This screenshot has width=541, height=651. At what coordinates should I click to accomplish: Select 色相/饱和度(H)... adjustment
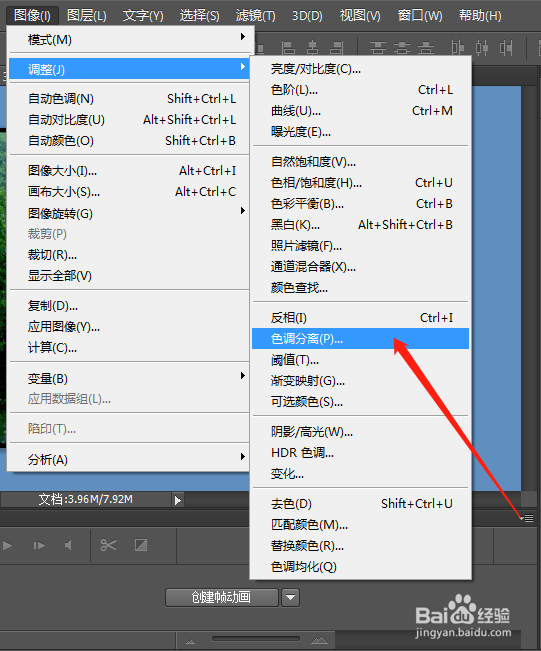click(x=360, y=183)
